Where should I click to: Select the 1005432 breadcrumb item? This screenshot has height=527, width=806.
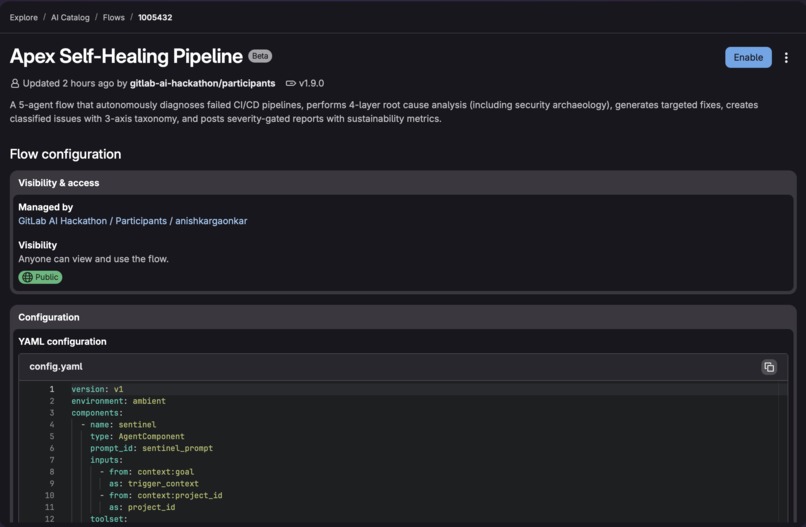[155, 17]
